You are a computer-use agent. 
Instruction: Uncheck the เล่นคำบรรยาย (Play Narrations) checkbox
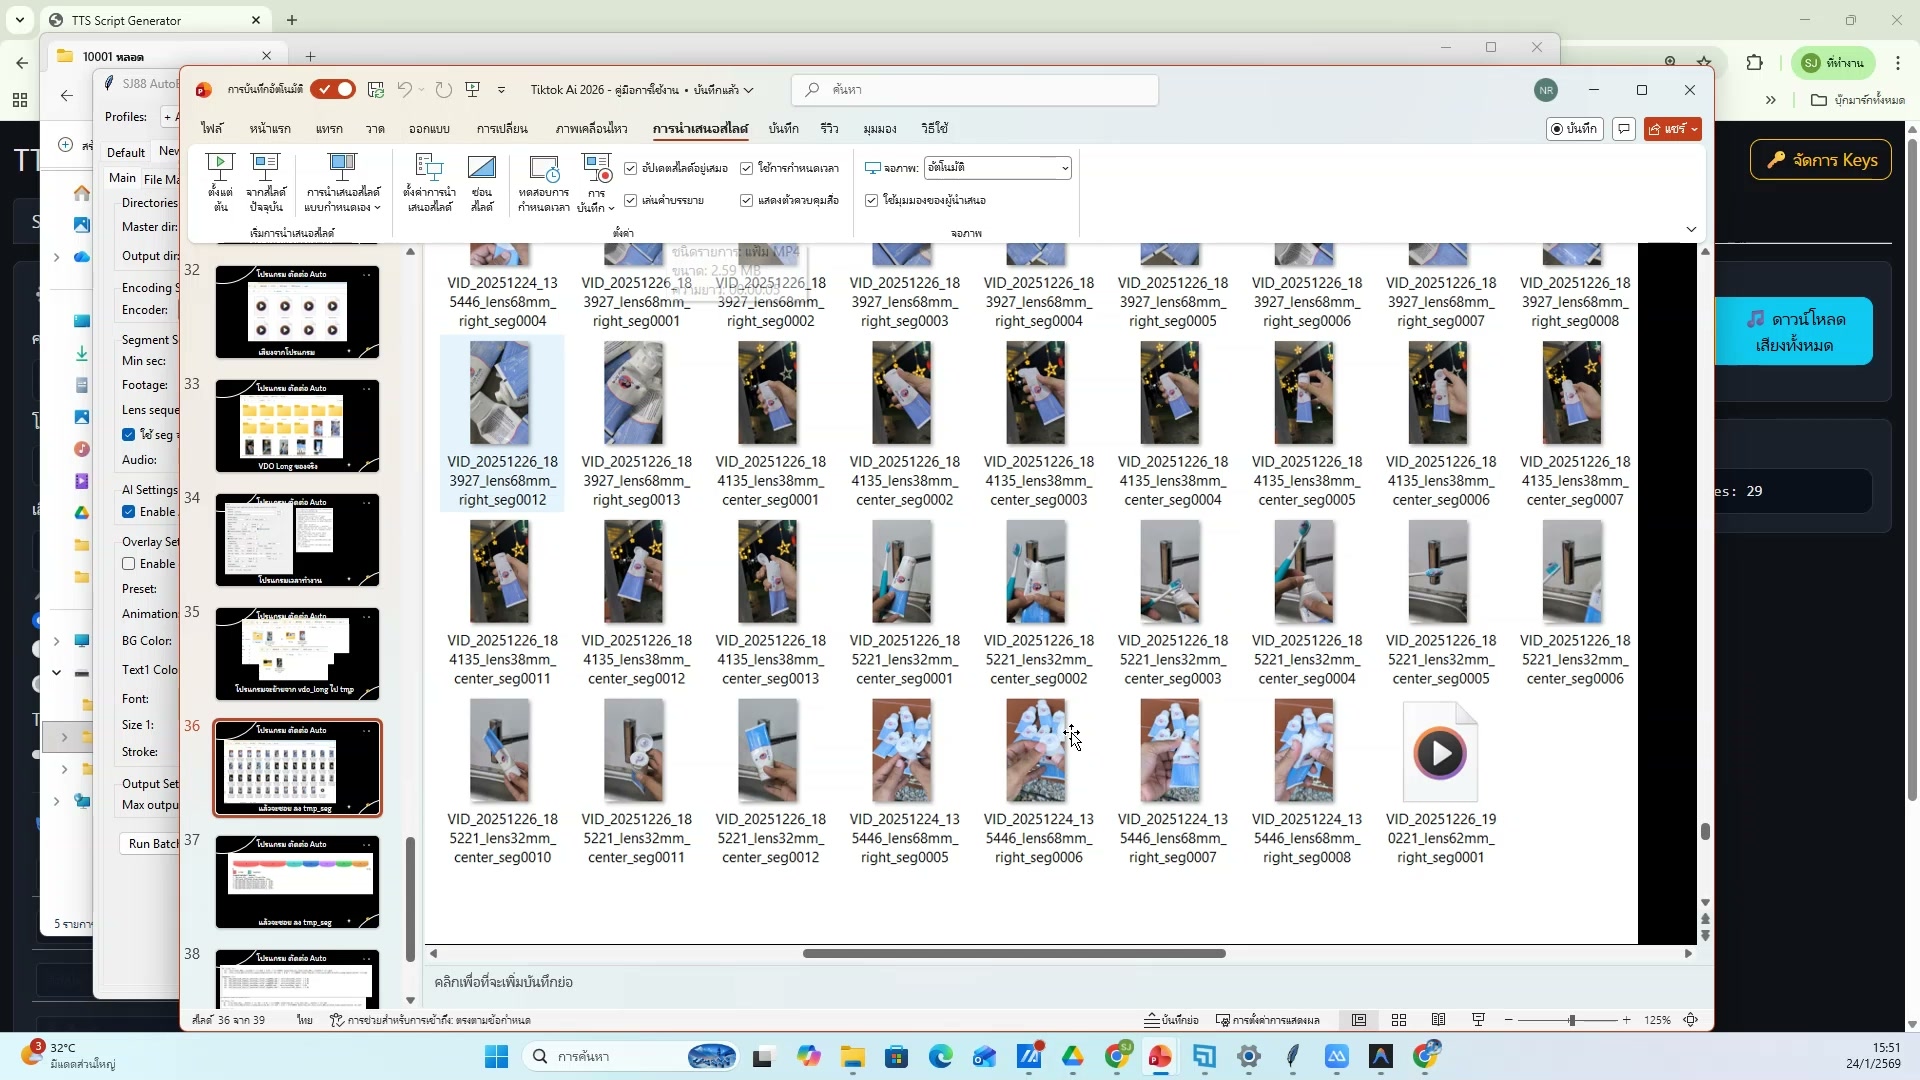pos(631,200)
